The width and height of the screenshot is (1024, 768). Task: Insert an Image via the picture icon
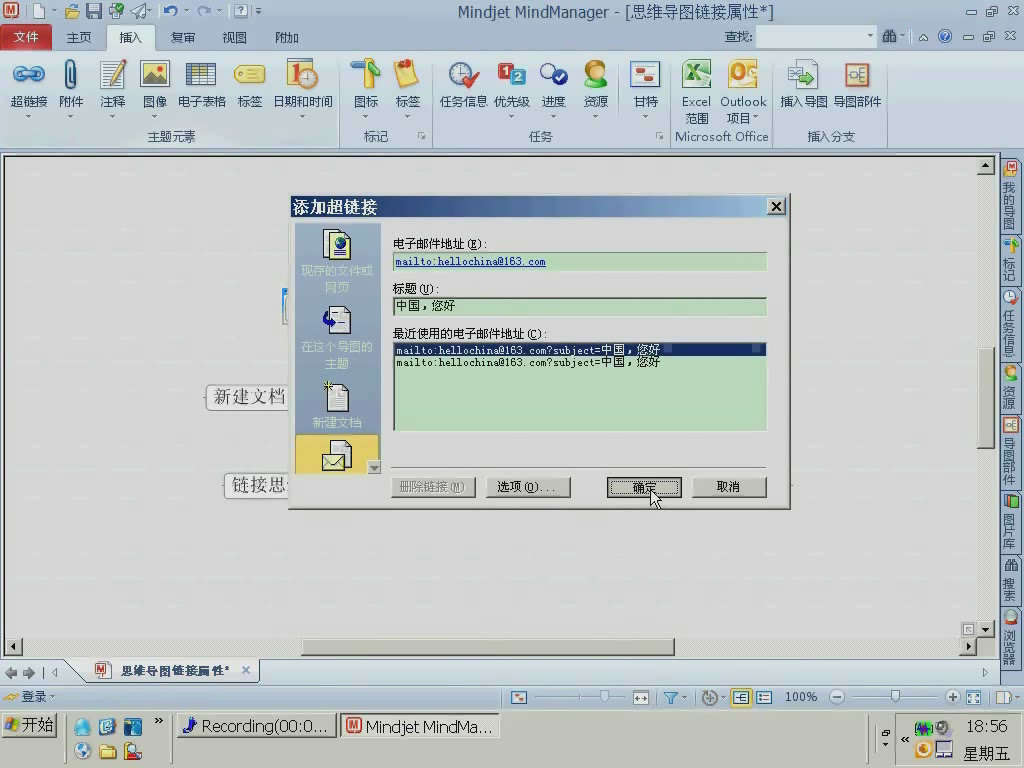pos(155,74)
